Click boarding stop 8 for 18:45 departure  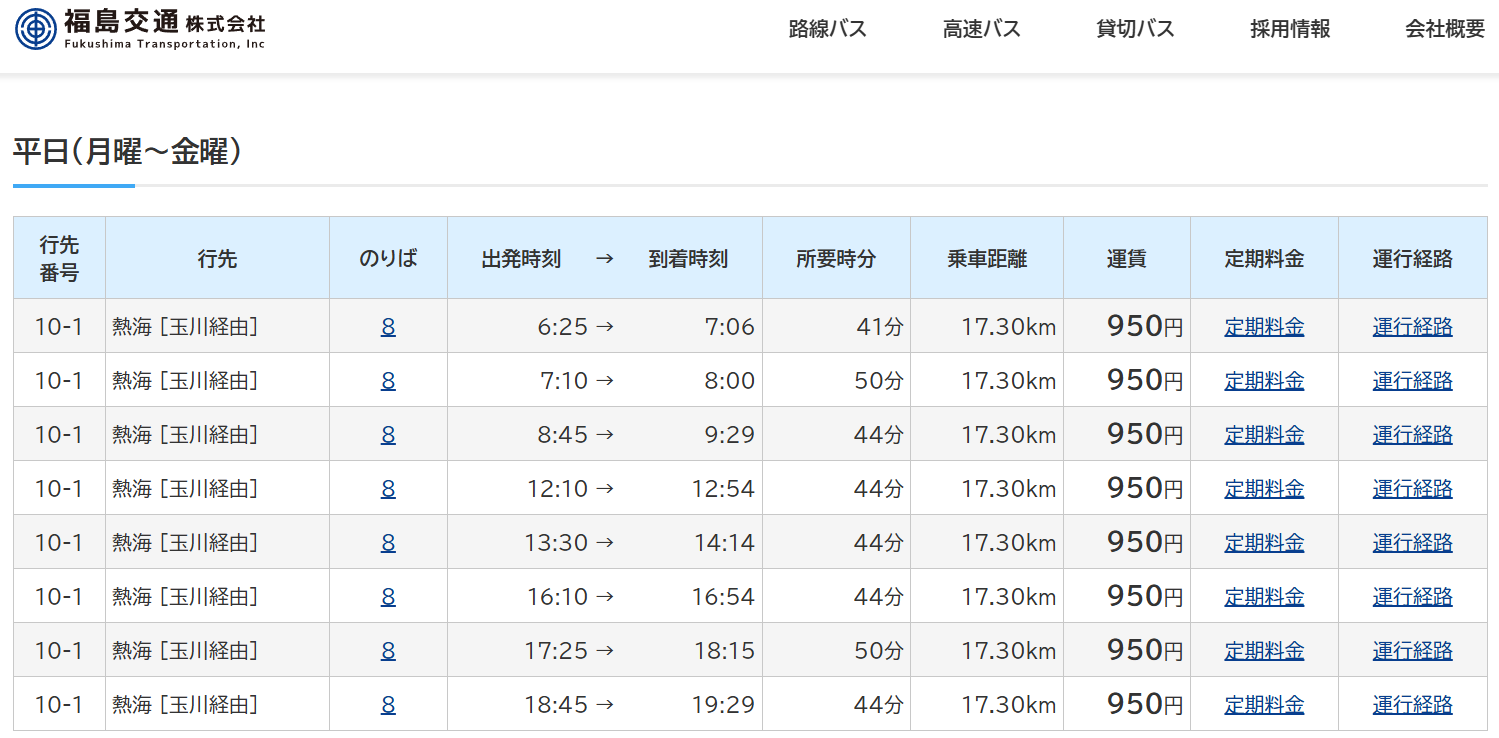click(x=388, y=705)
